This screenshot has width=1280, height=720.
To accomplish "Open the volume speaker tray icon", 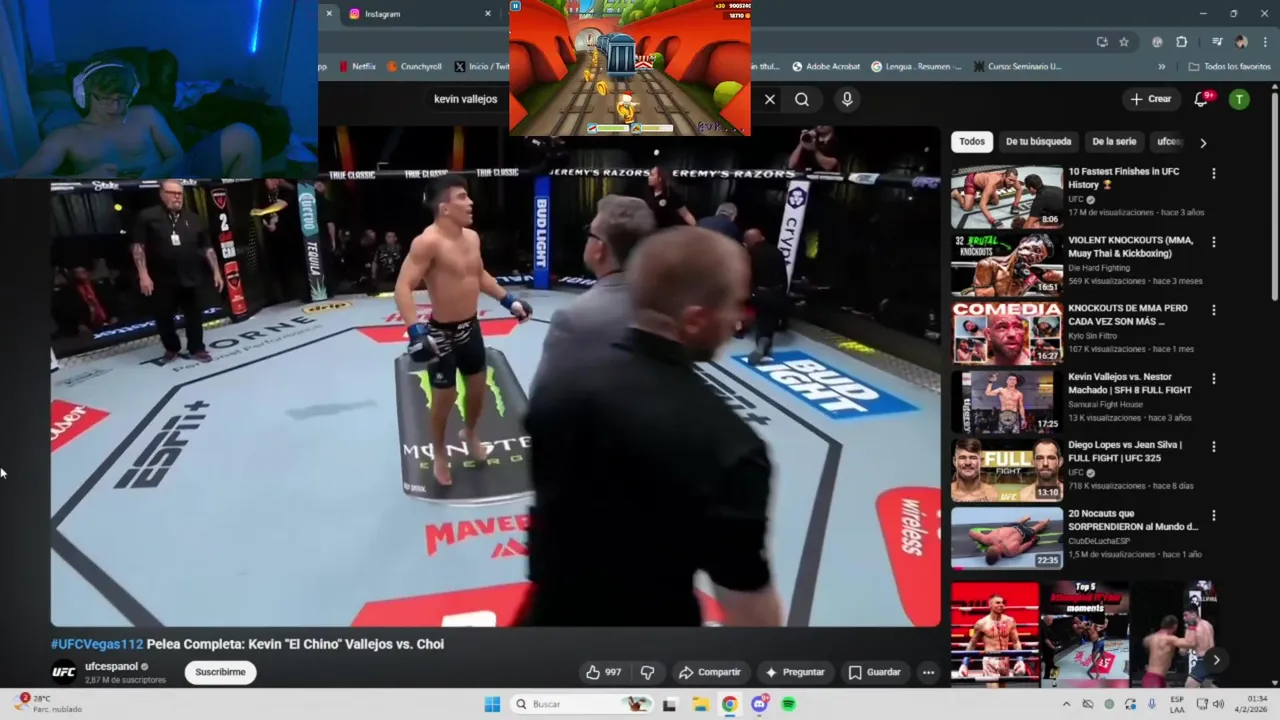I will pyautogui.click(x=1218, y=704).
